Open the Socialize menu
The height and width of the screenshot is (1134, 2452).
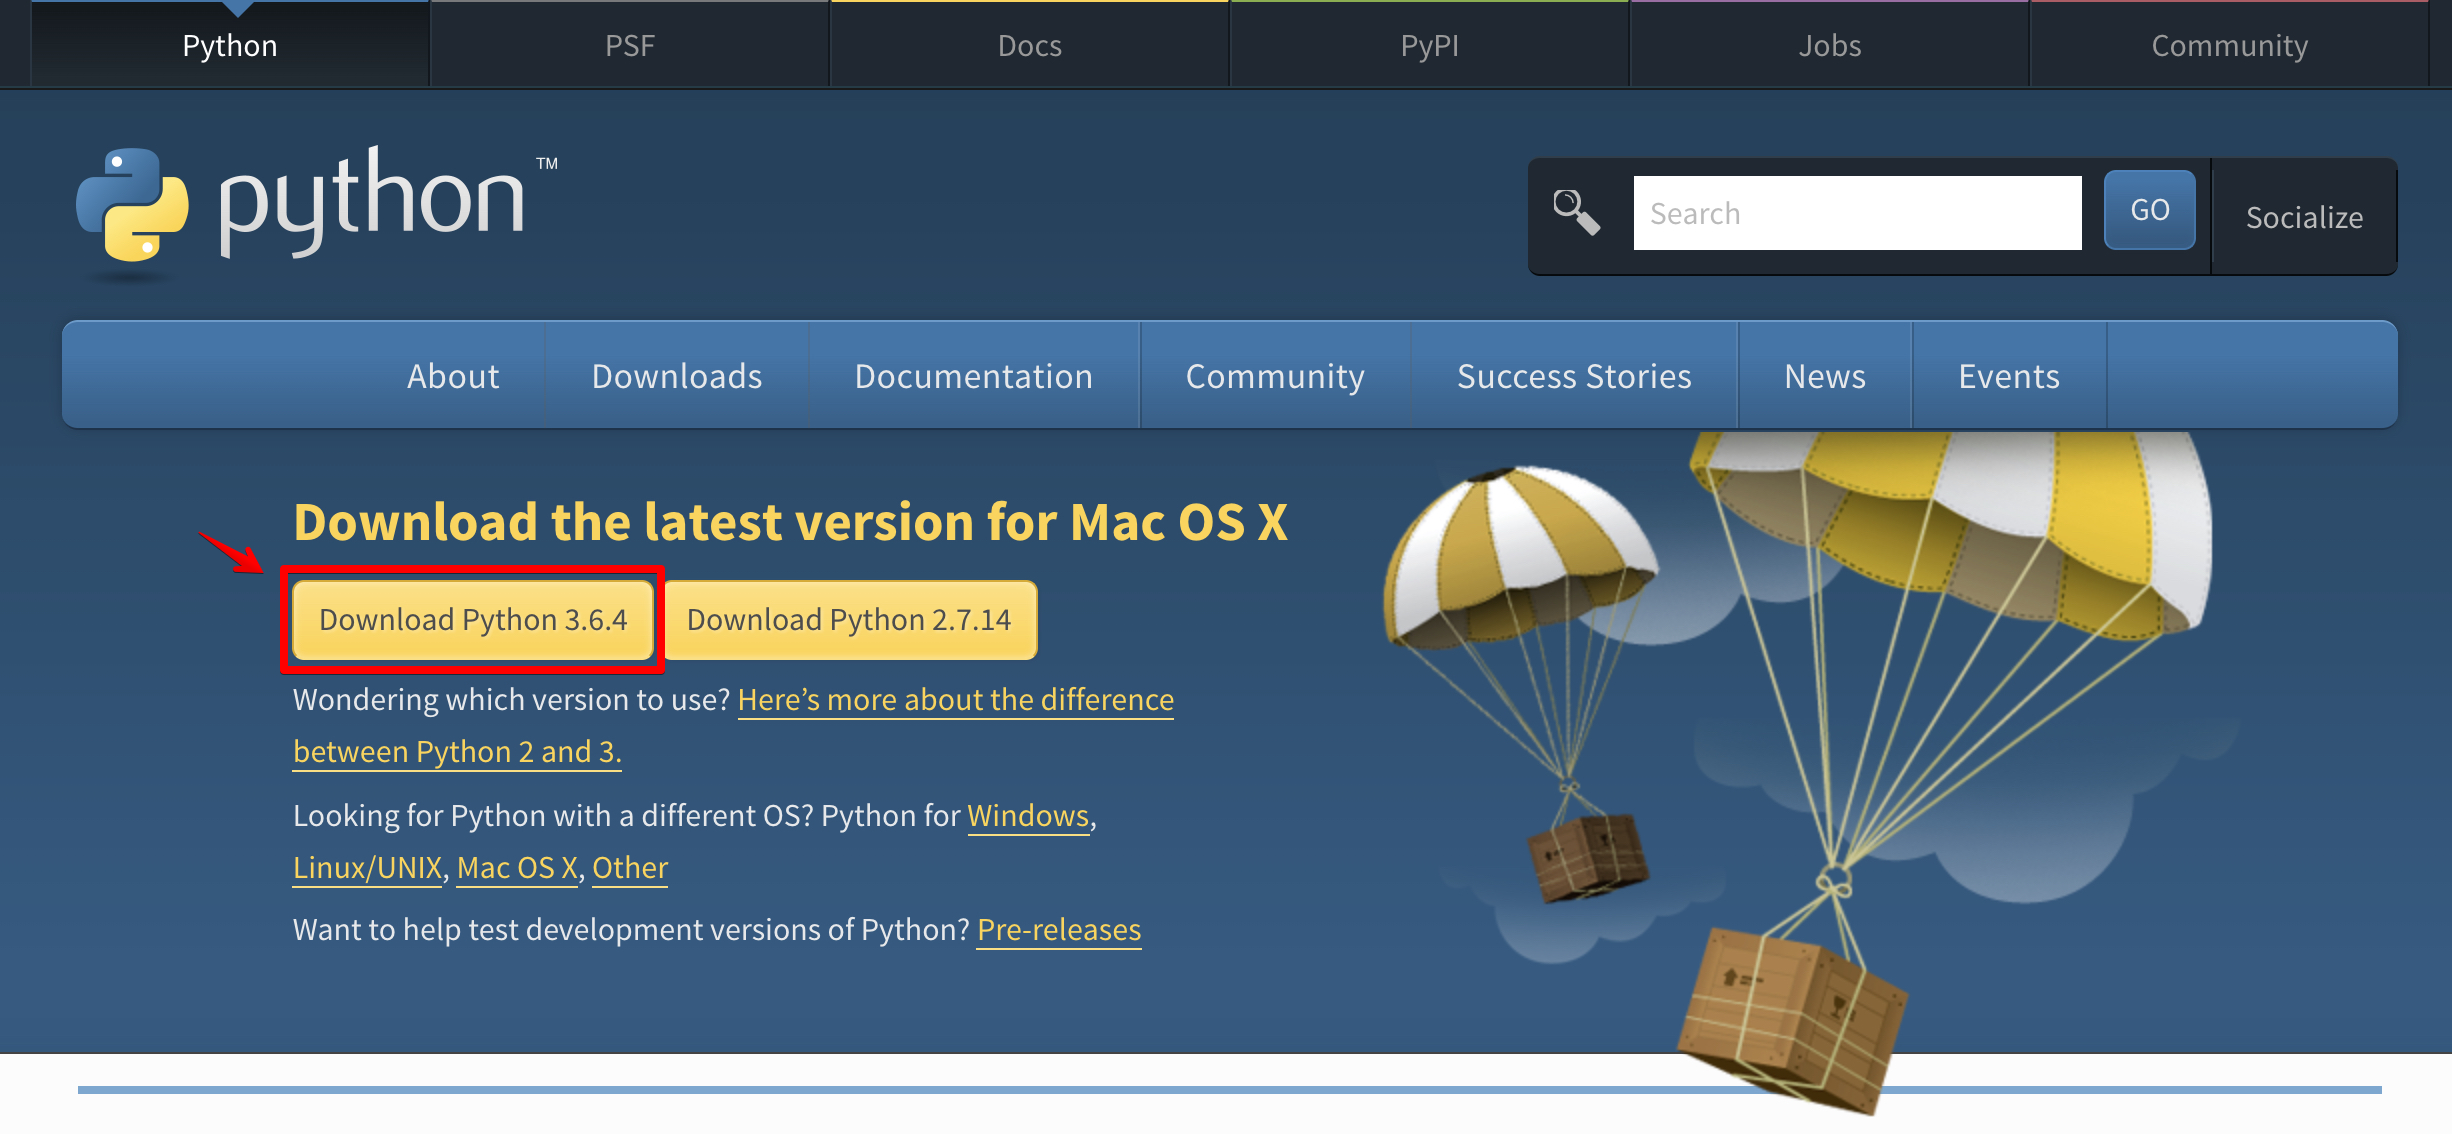coord(2304,217)
